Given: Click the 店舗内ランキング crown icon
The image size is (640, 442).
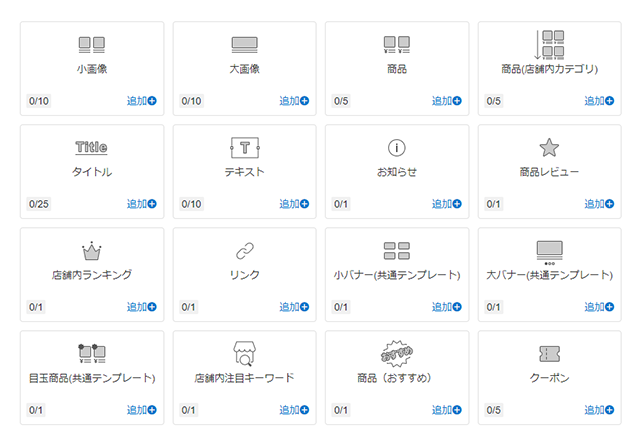Looking at the screenshot, I should tap(91, 251).
